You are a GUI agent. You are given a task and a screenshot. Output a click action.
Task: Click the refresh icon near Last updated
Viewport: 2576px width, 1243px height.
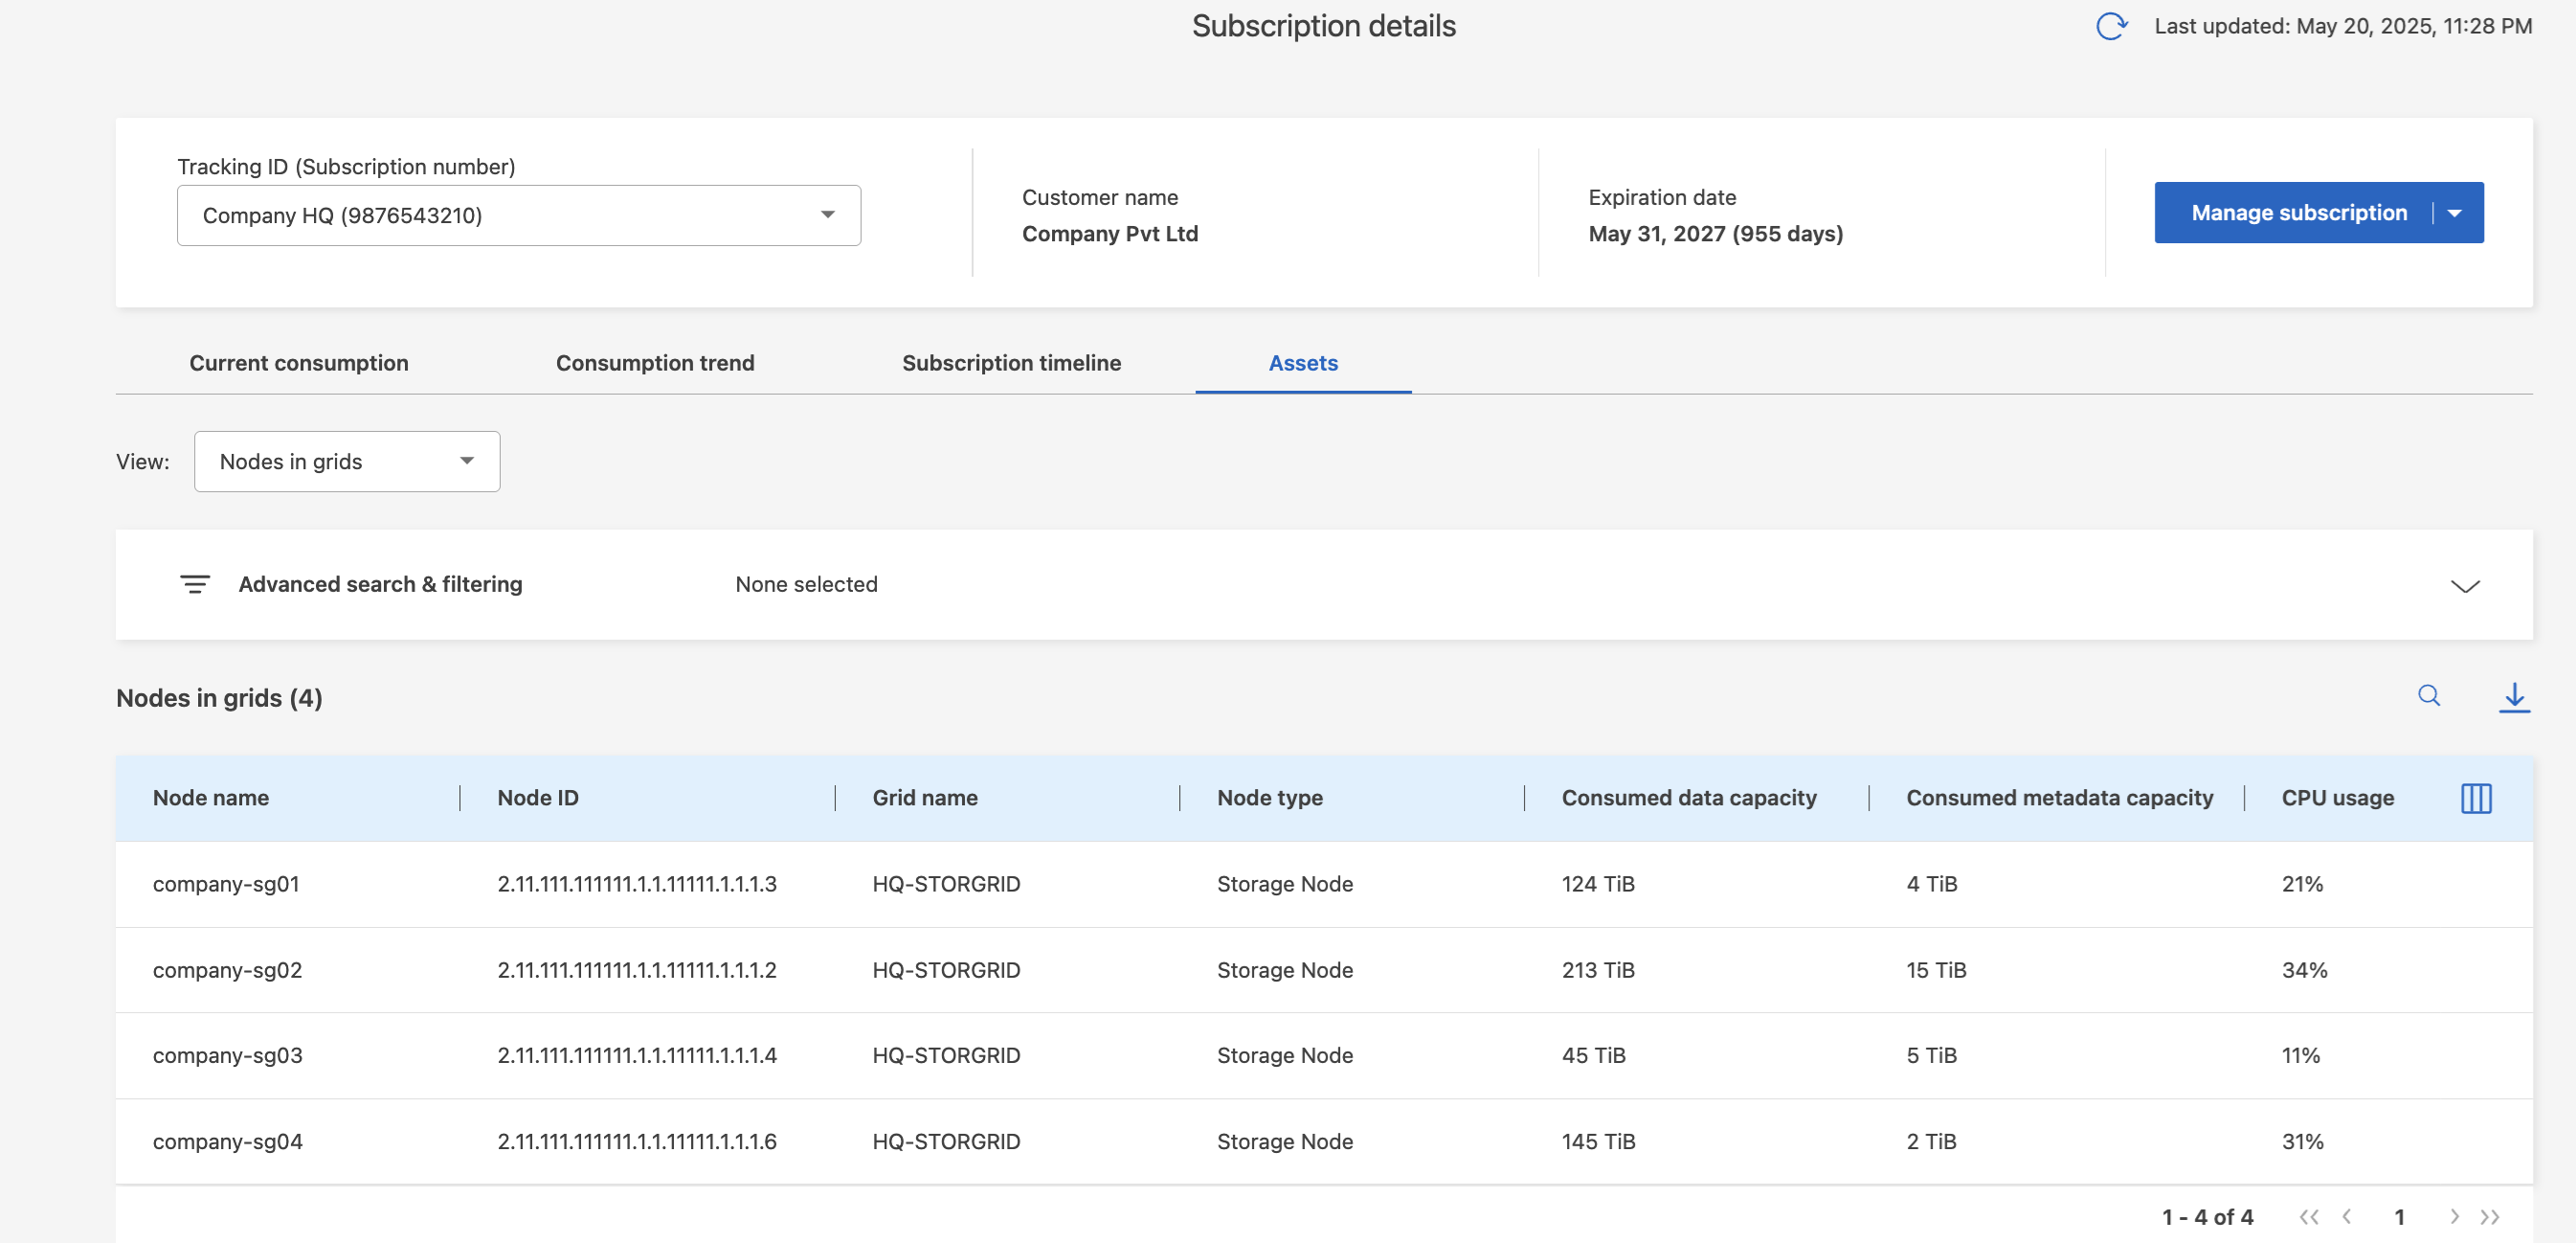click(x=2111, y=26)
